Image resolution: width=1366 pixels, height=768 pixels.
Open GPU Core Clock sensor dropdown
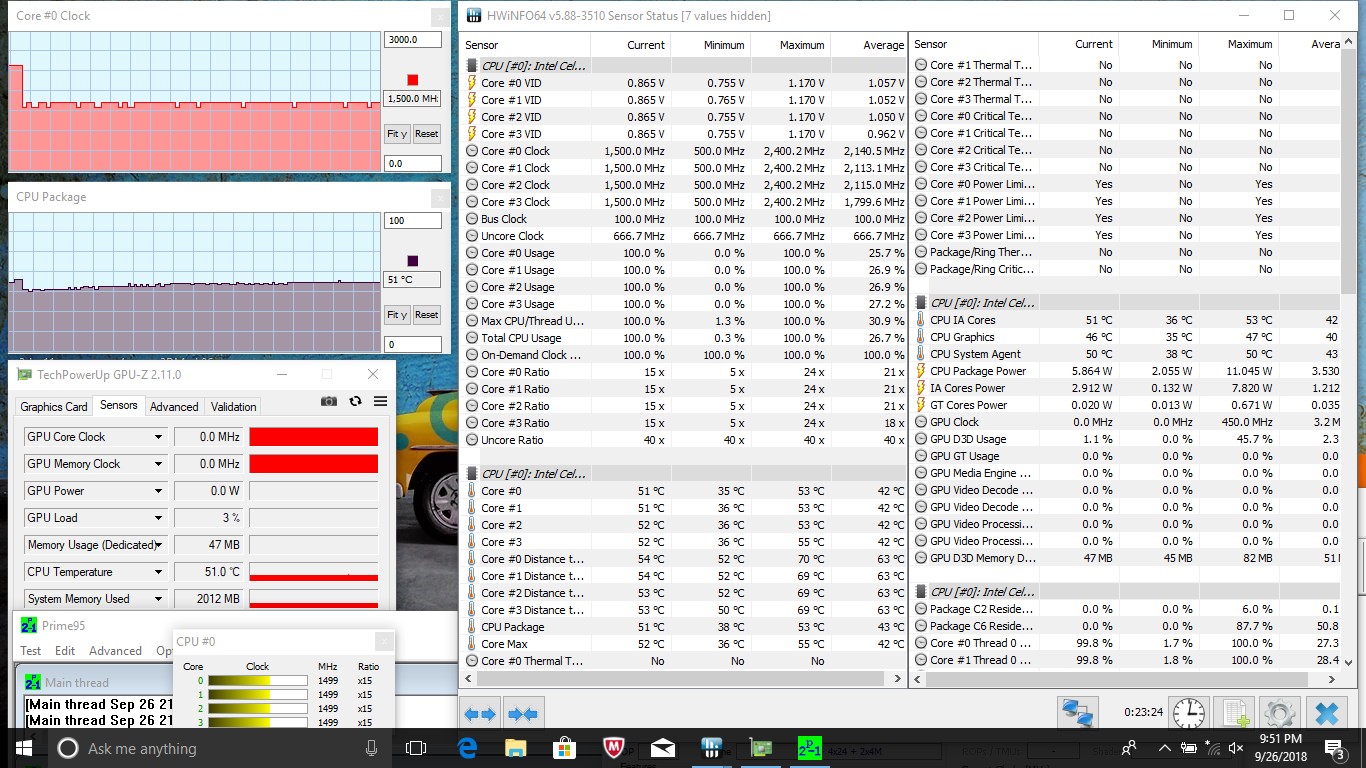[159, 437]
